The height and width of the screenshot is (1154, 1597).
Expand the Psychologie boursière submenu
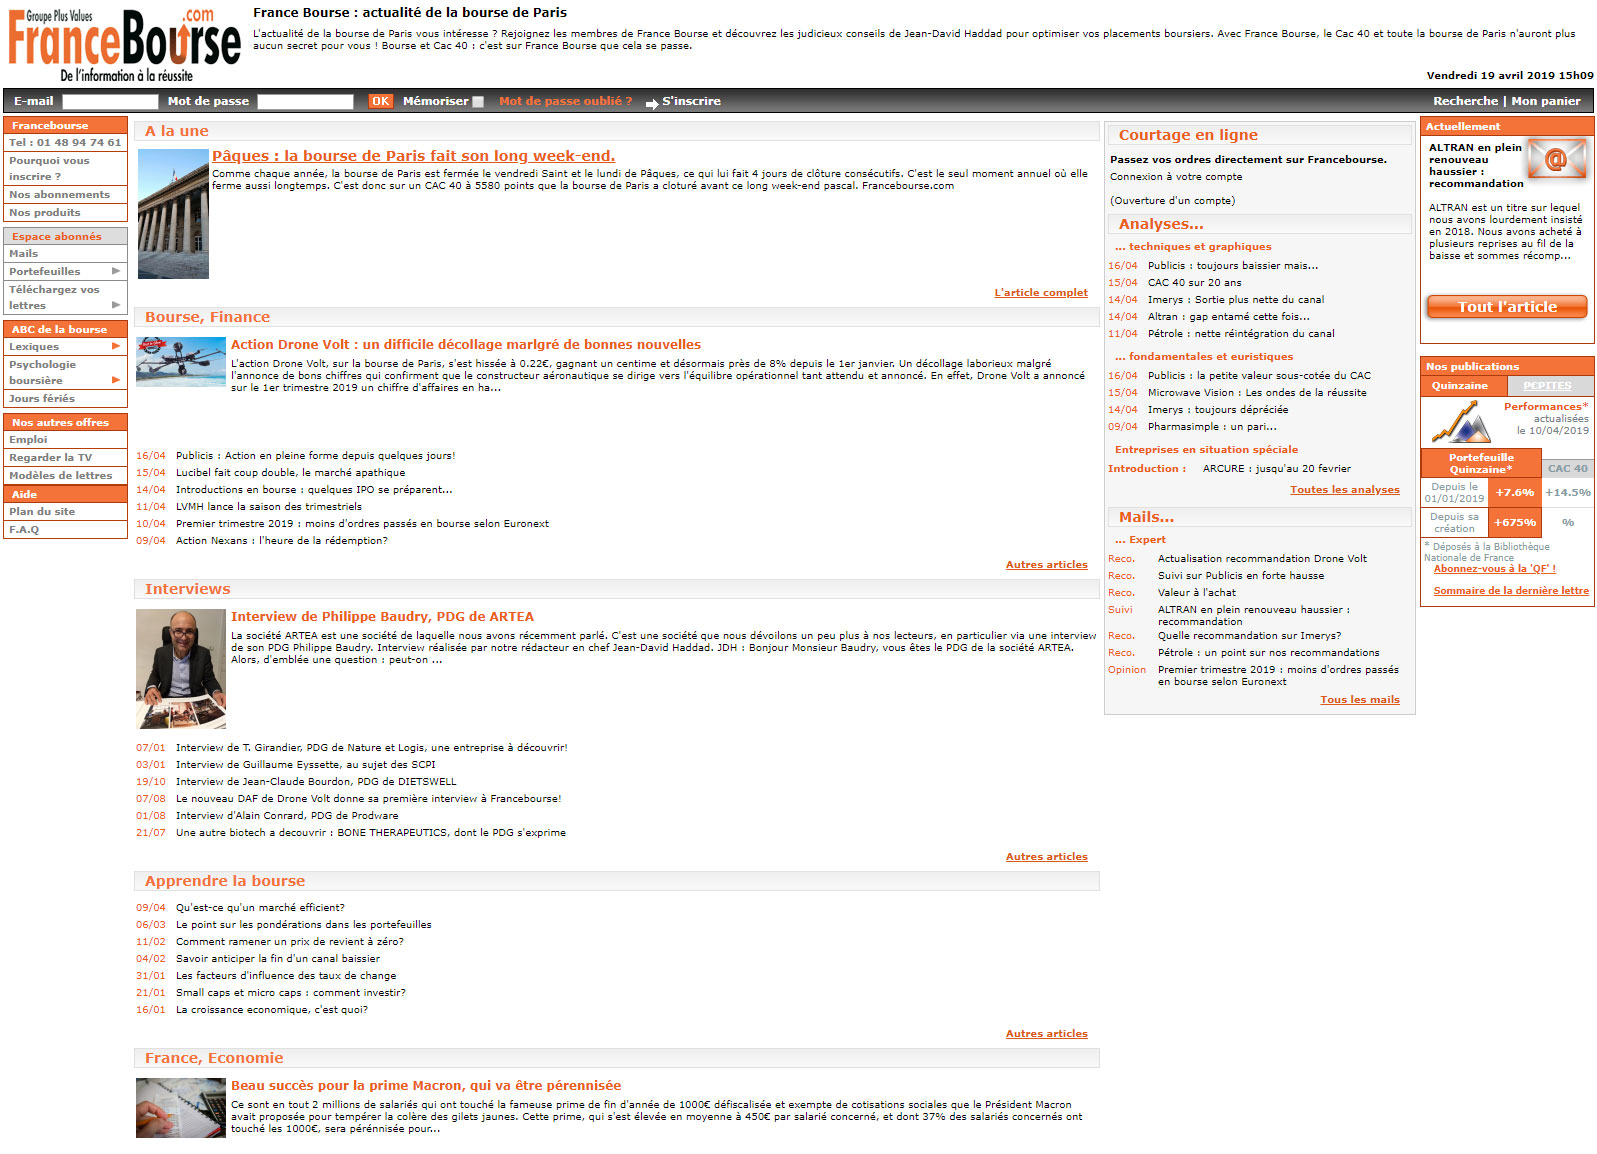tap(116, 380)
